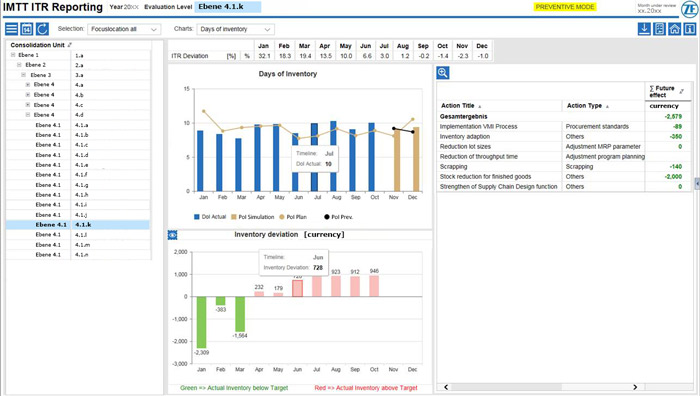Toggle DoI Actual legend series
Screen dimensions: 700x396
coord(210,217)
